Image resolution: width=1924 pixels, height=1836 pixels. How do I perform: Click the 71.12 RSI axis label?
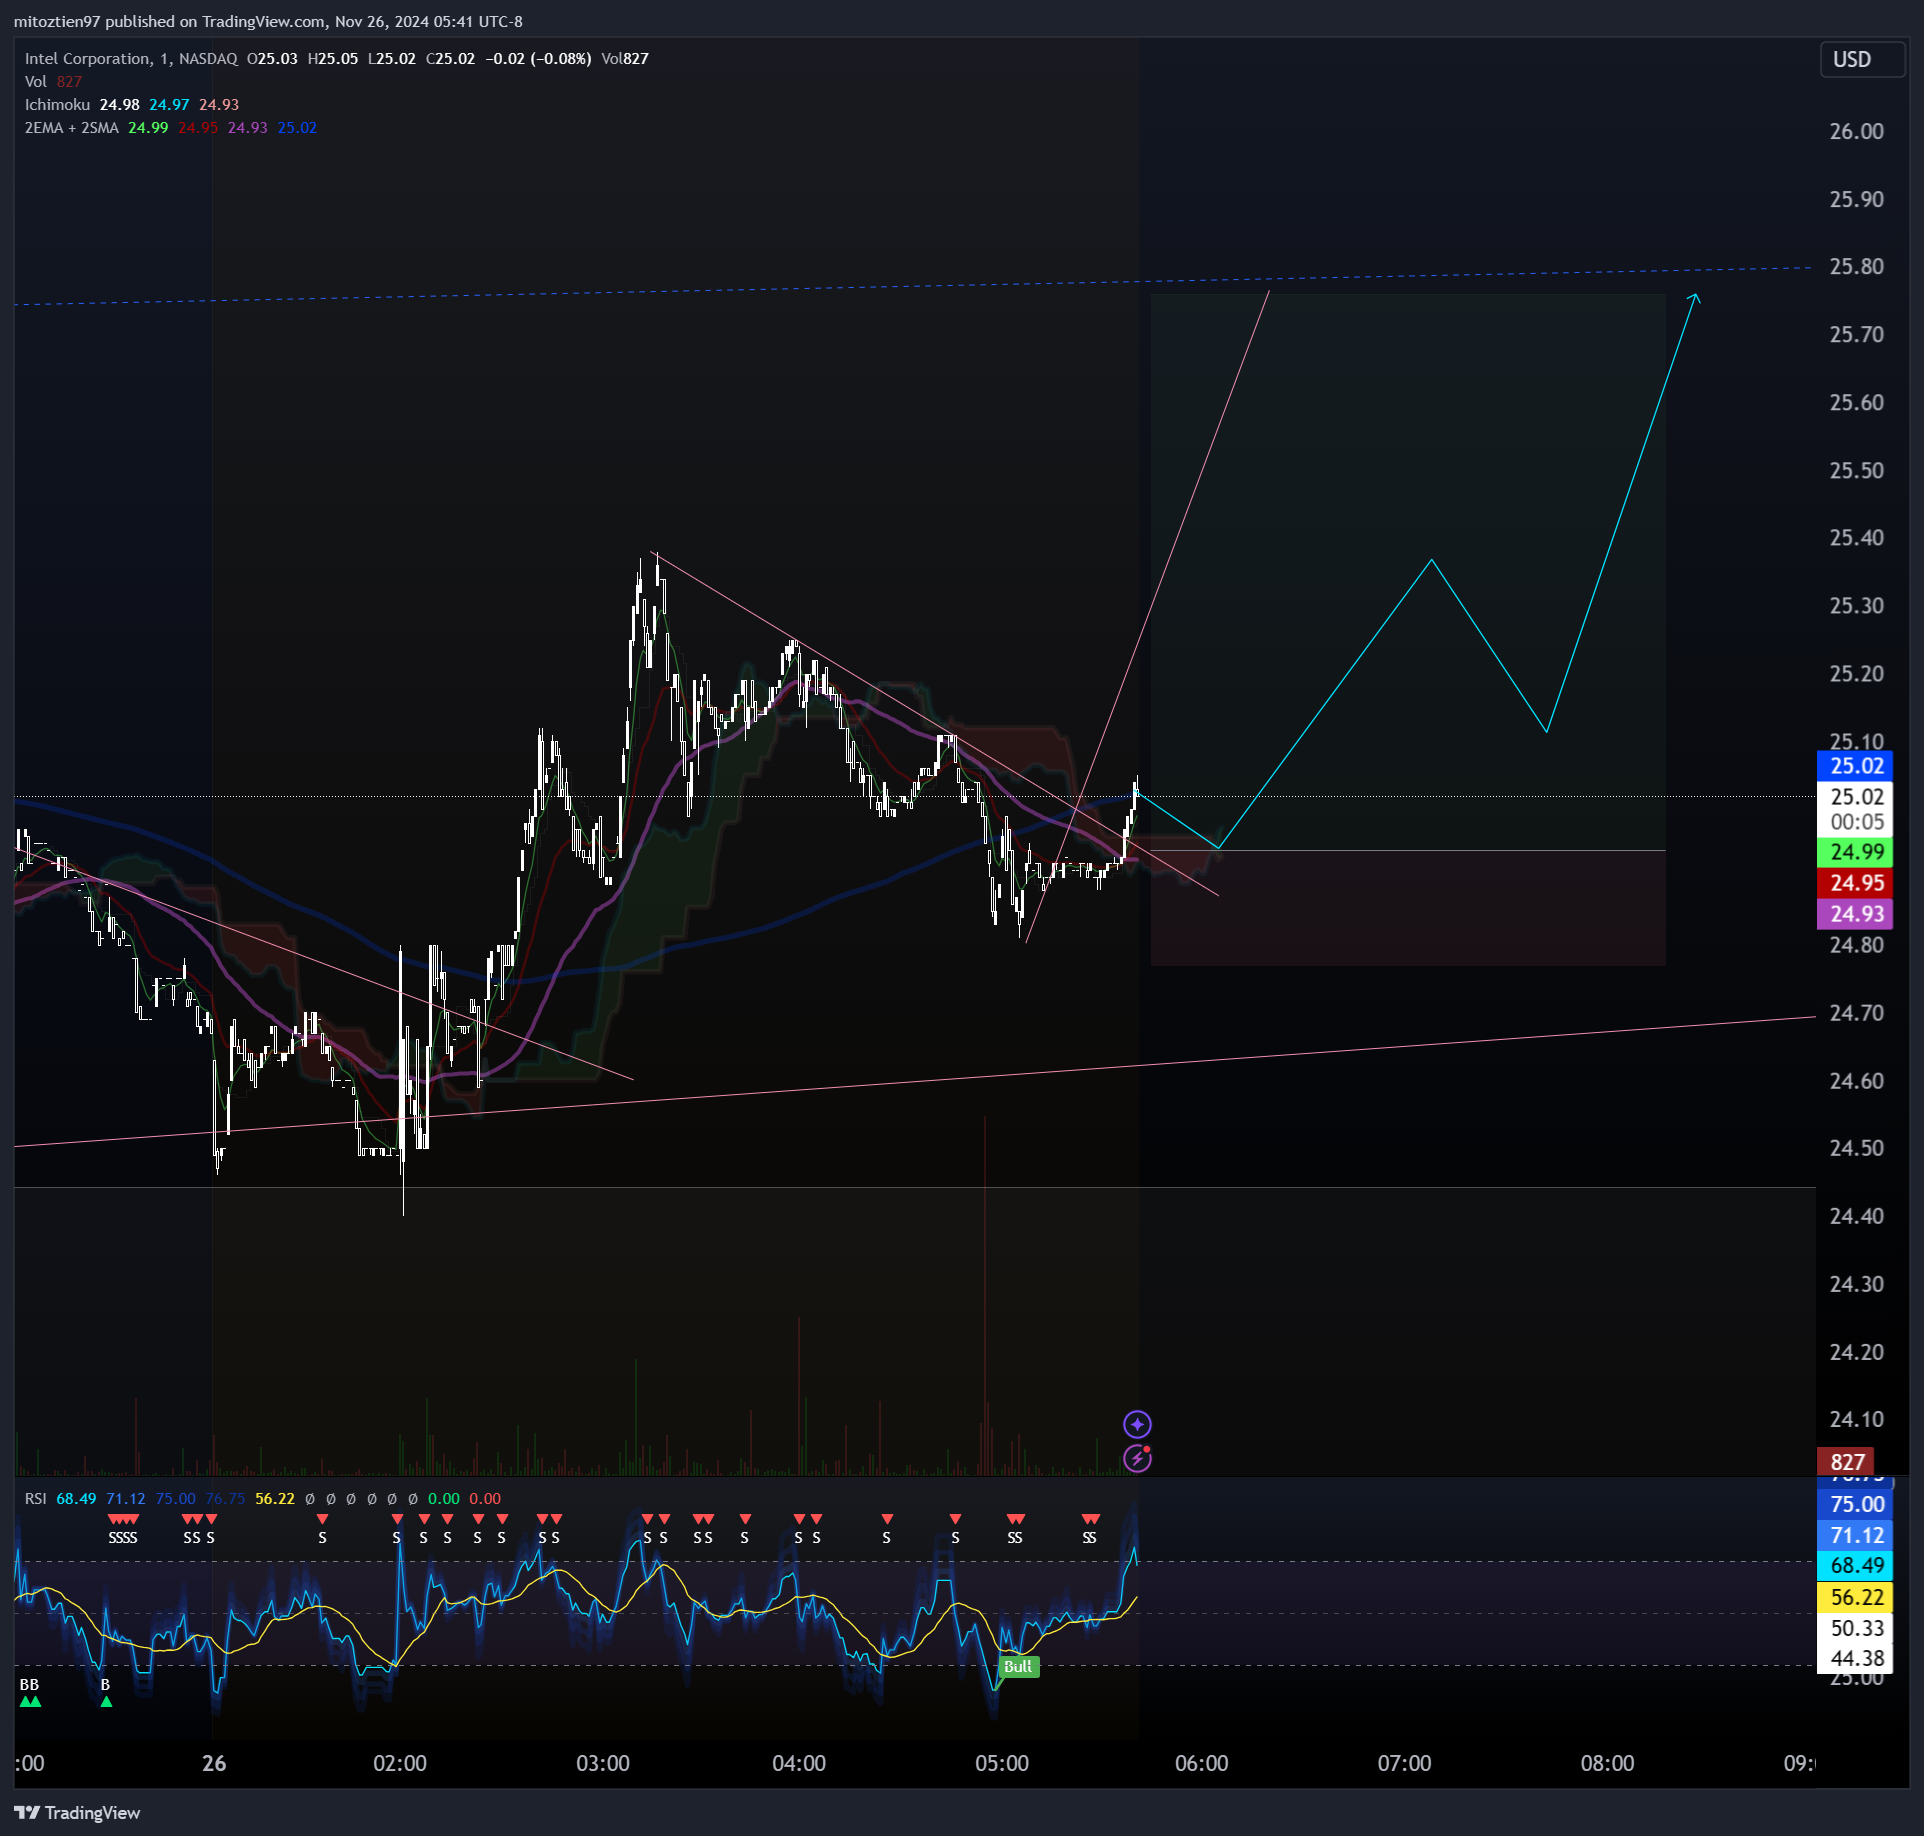pos(1855,1535)
